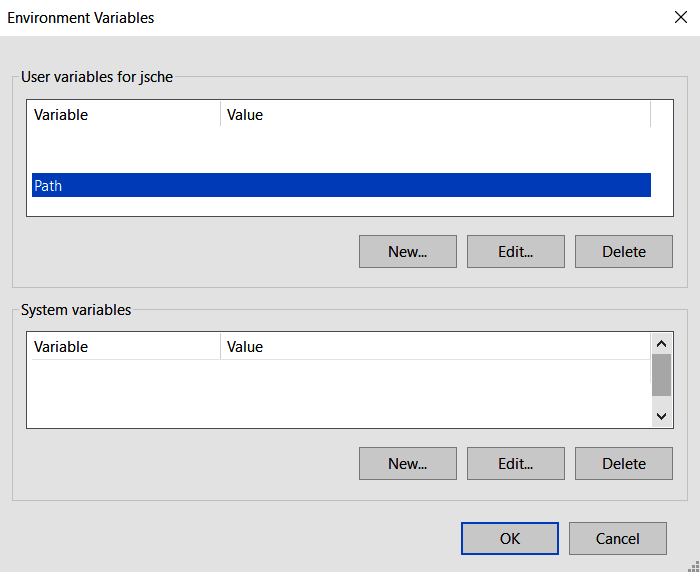
Task: Sort system variables by Value column header
Action: (435, 347)
